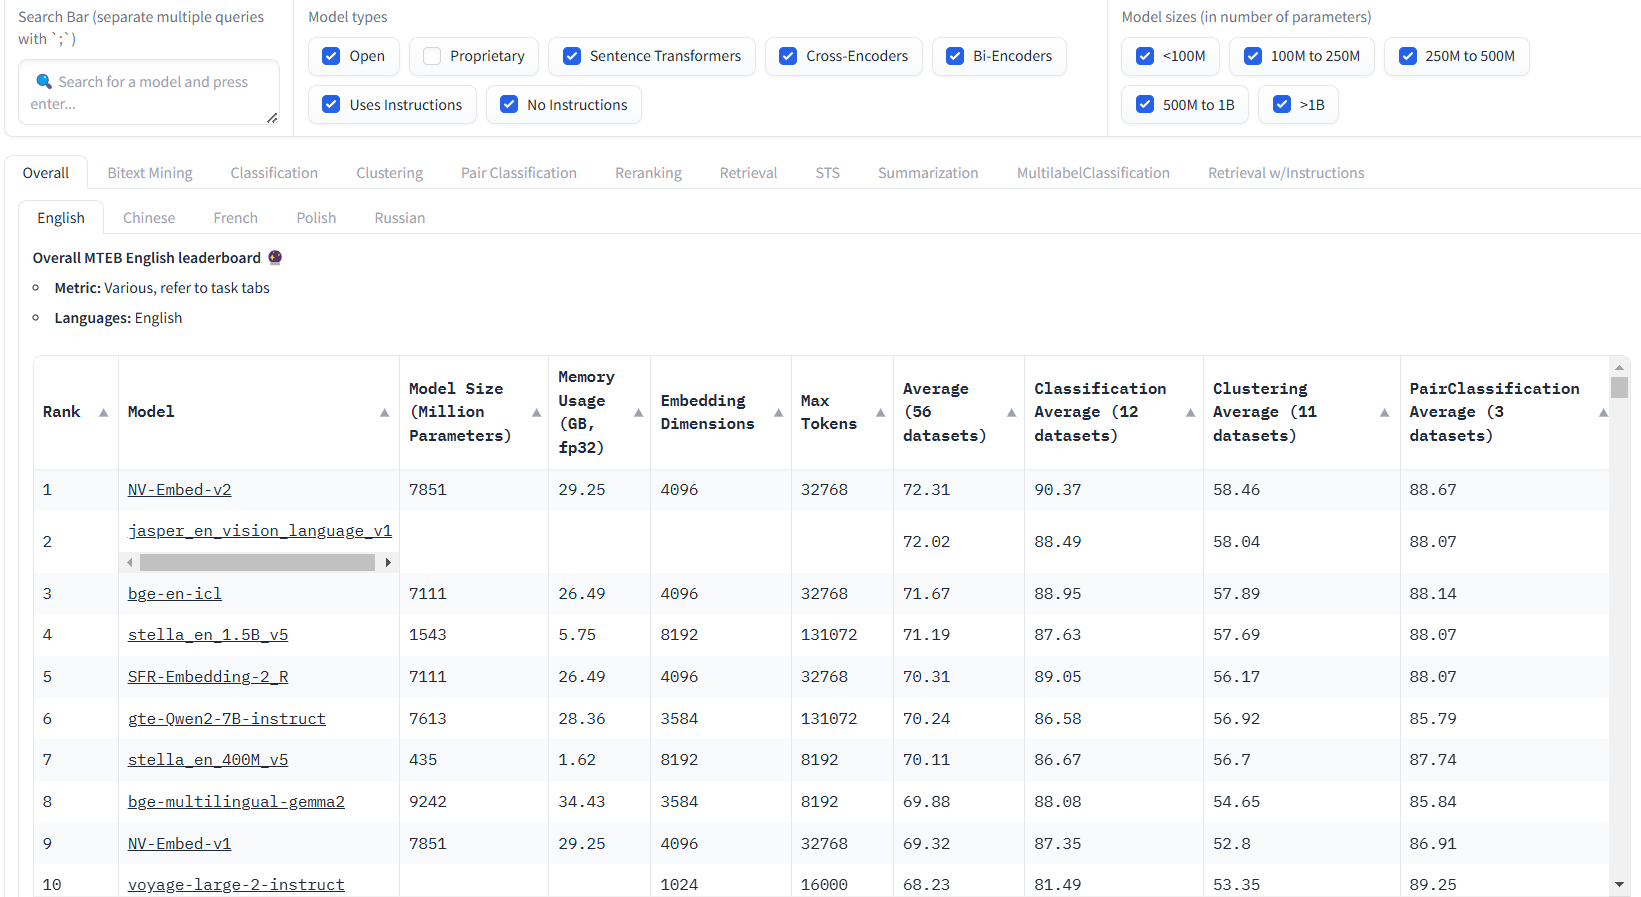Click the table scrollbar up arrow
Screen dimensions: 1641x897
coord(1619,366)
